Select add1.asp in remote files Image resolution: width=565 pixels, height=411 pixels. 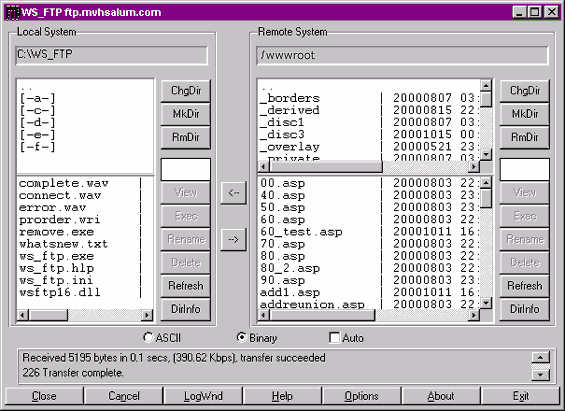pos(290,292)
